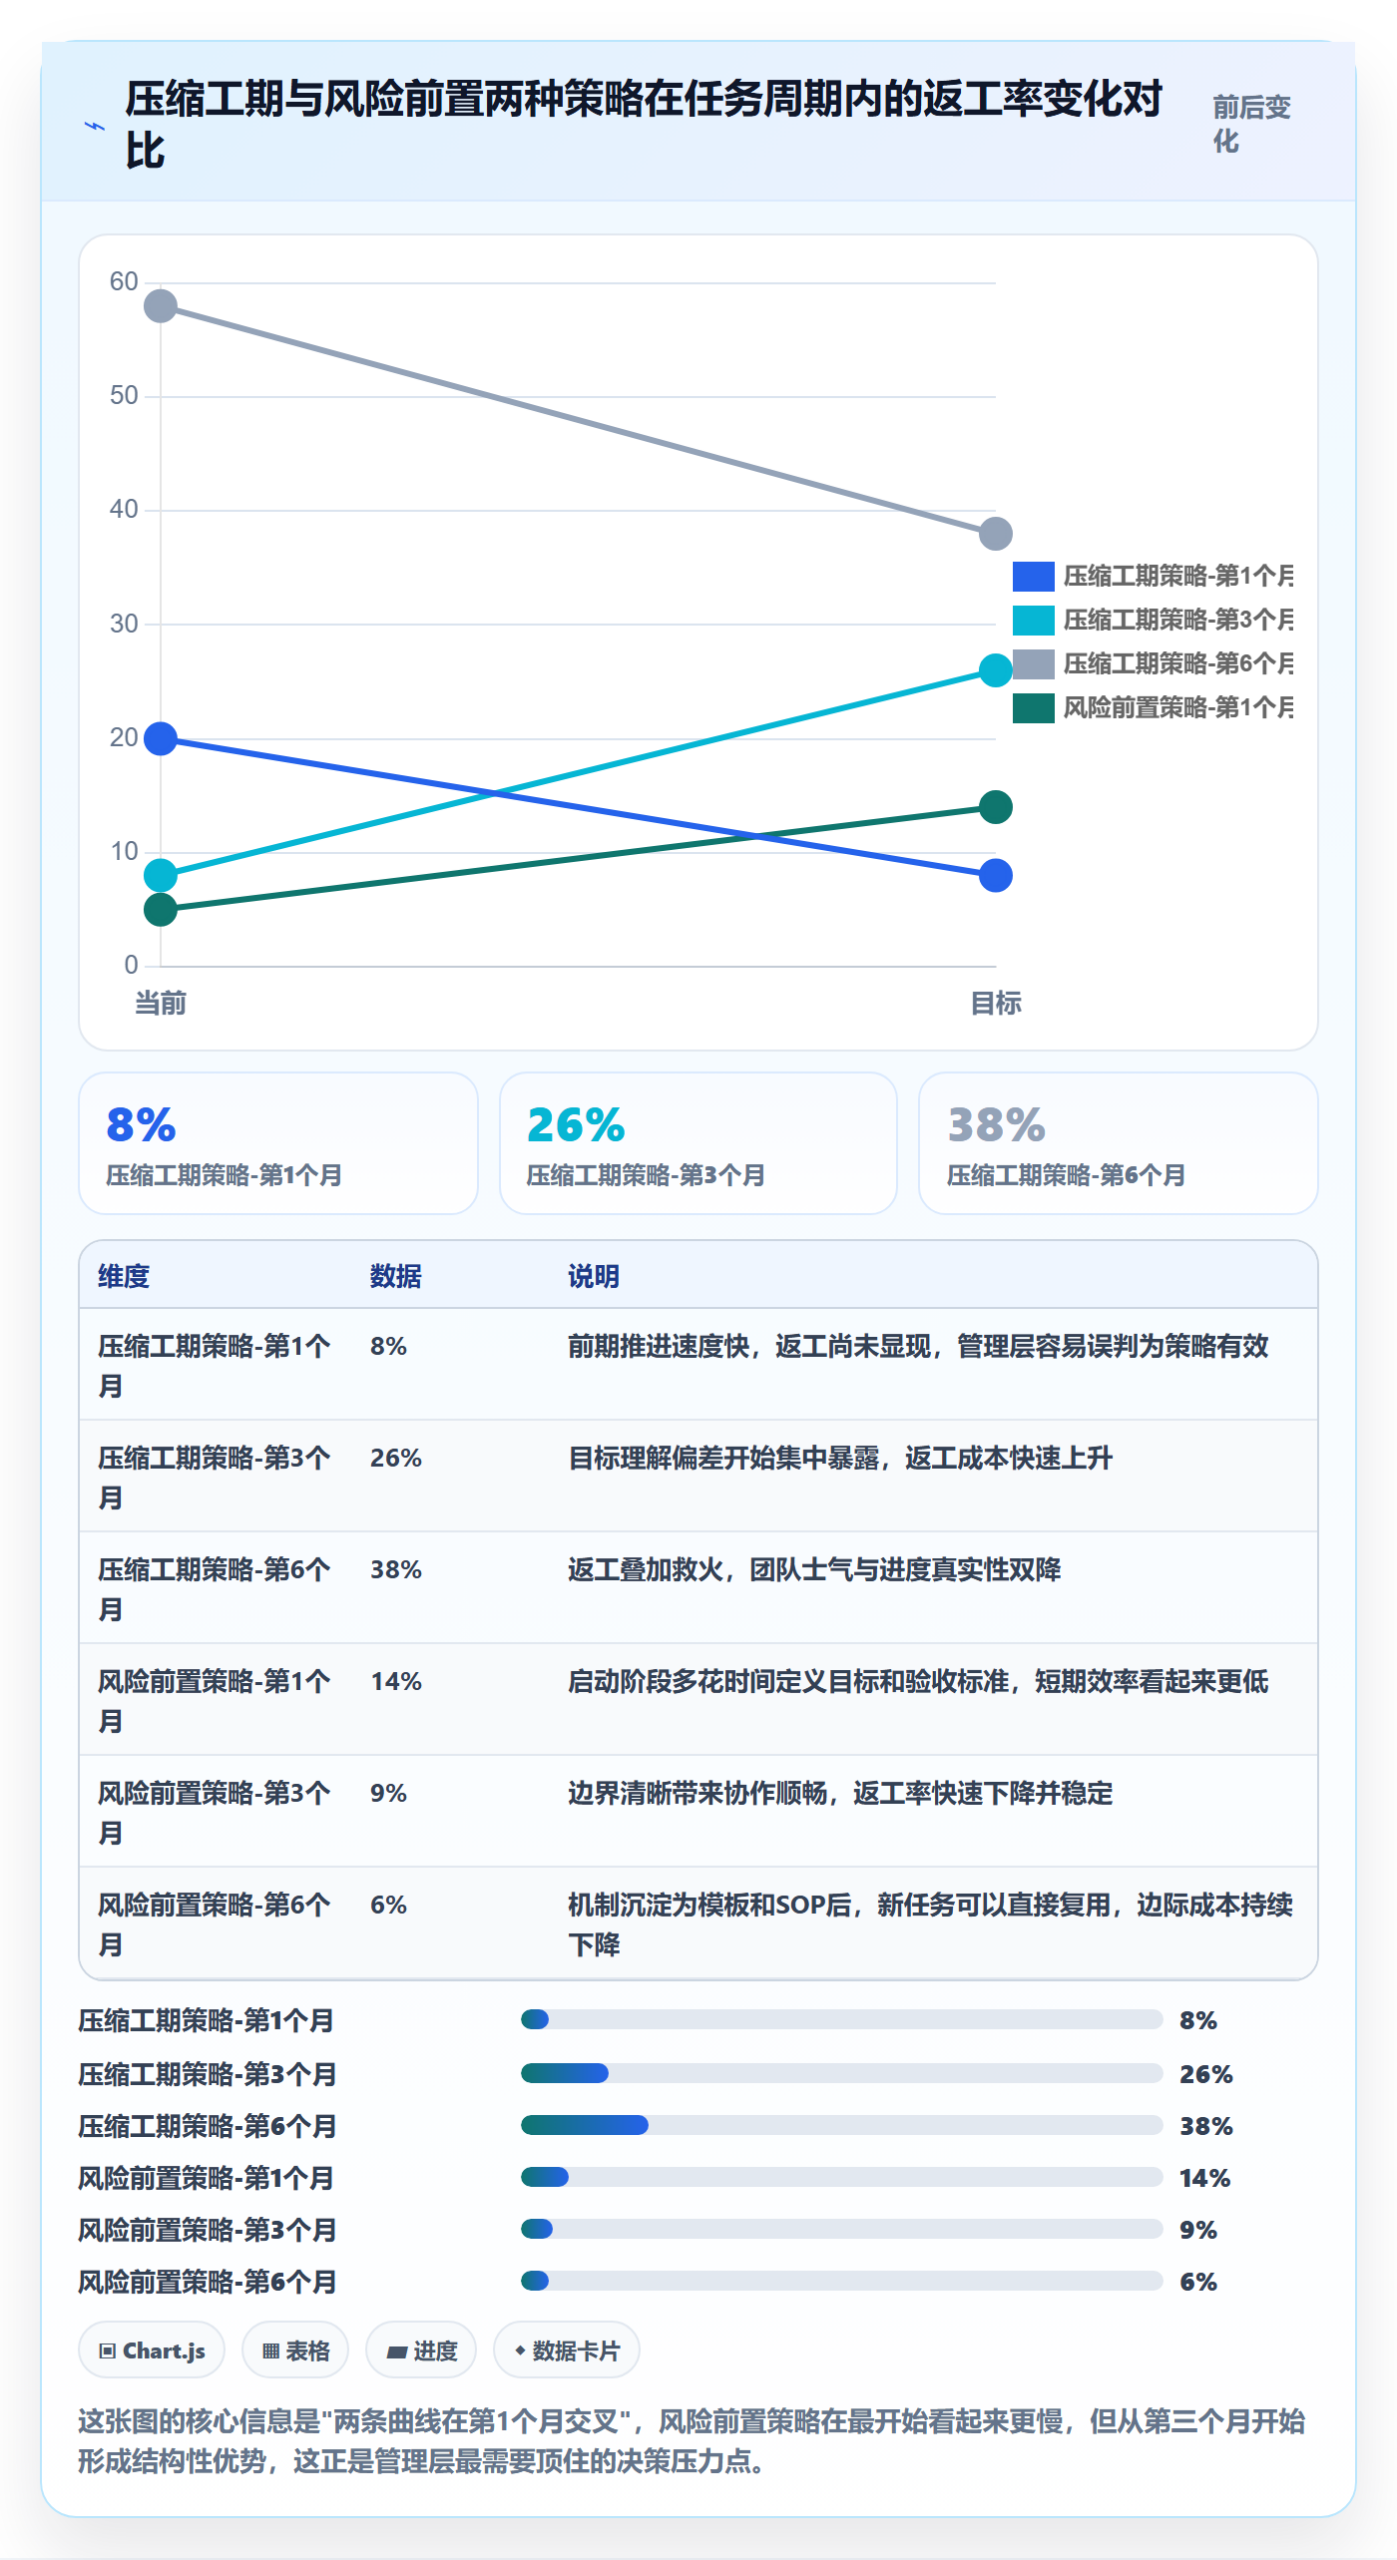Open the 38% stat card for 压缩工期策略-第6个月
The width and height of the screenshot is (1397, 2560).
pos(1118,1143)
